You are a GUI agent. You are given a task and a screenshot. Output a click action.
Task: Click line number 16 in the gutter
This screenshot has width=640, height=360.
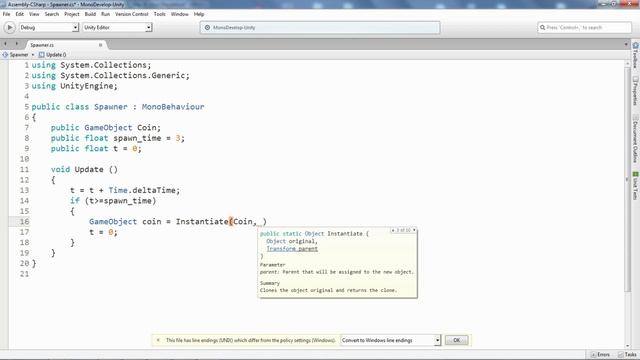[x=24, y=222]
